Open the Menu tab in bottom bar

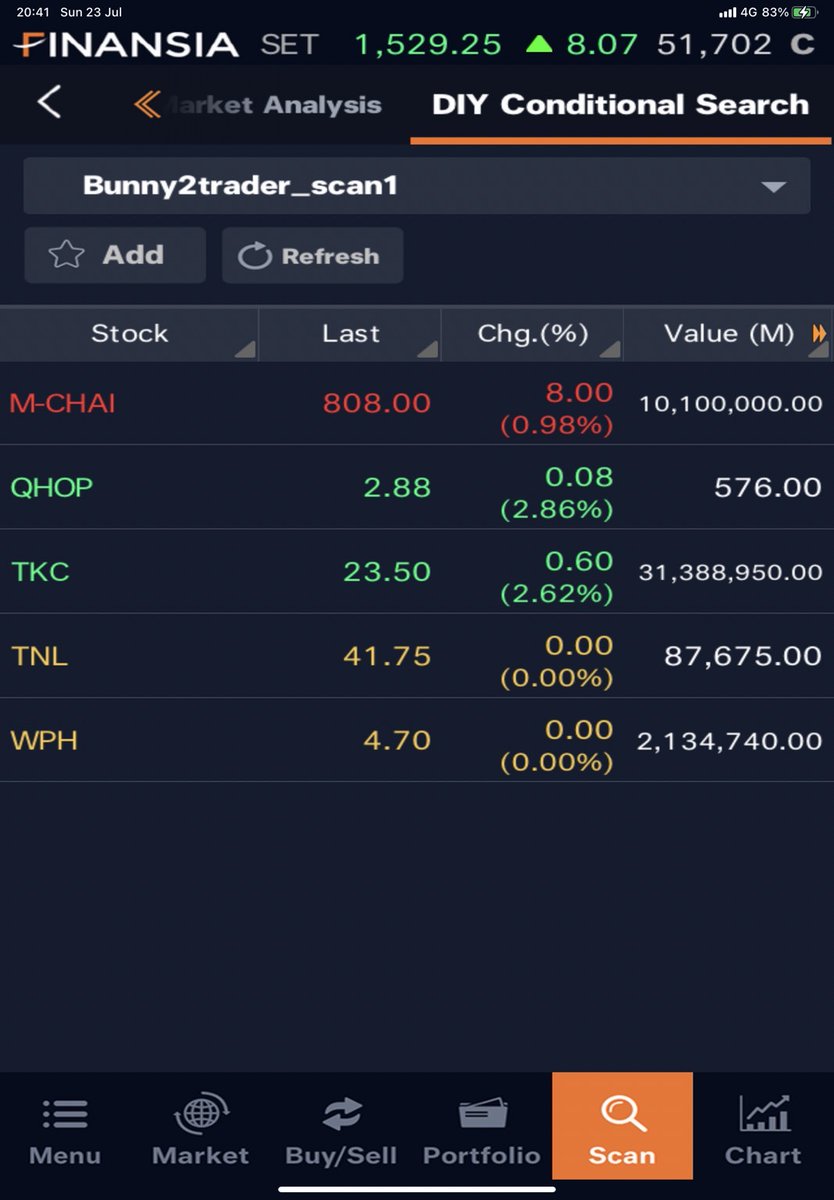[x=65, y=1132]
